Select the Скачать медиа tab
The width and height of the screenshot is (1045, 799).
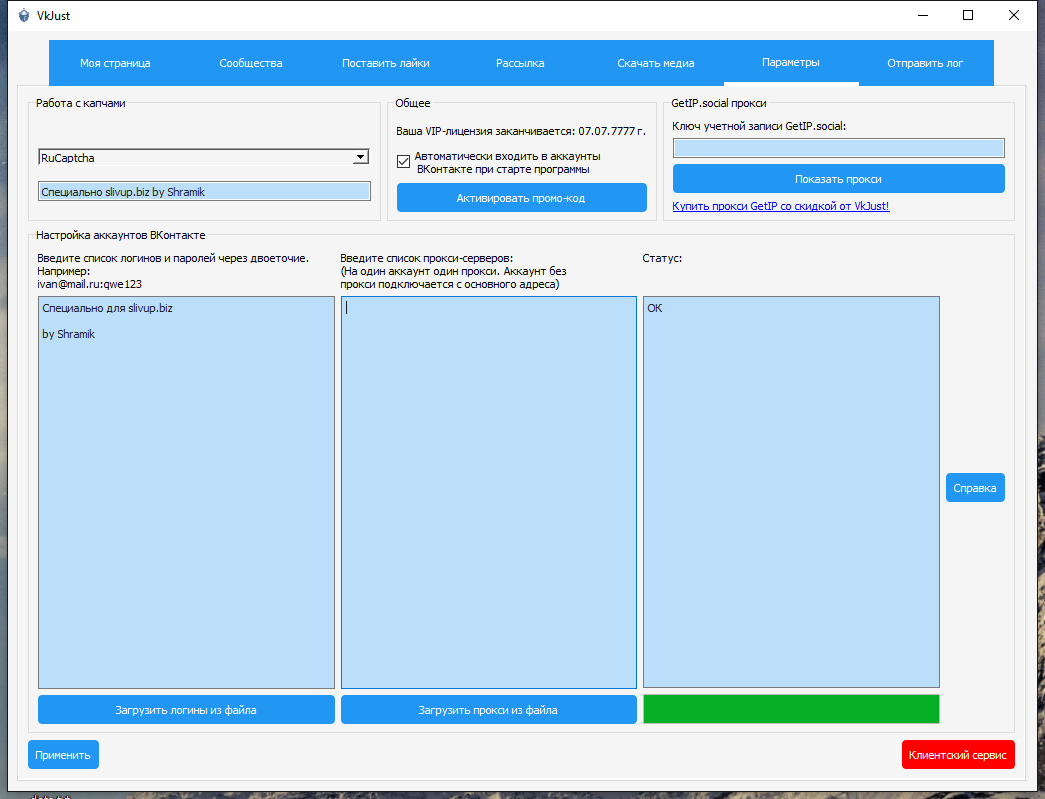655,63
